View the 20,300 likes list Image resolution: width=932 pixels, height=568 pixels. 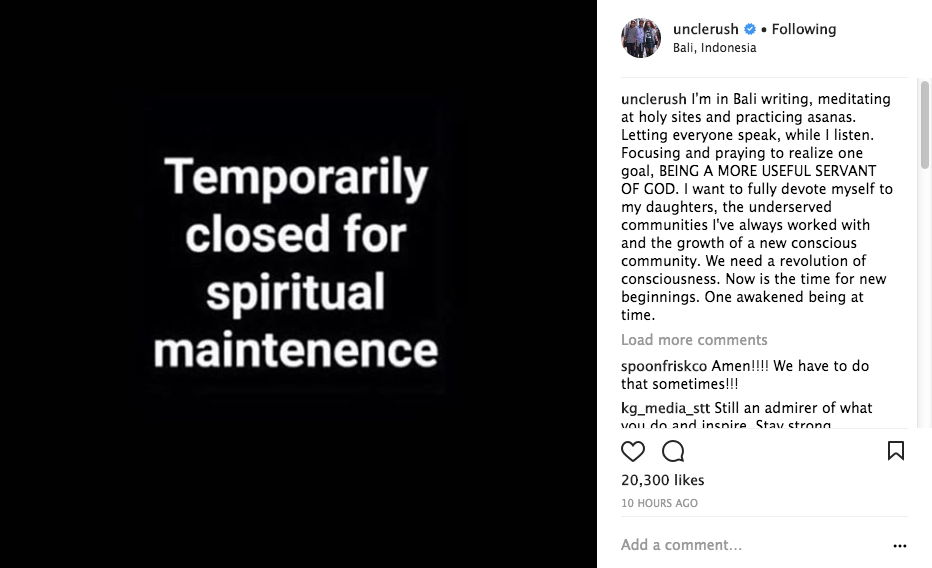(x=662, y=481)
